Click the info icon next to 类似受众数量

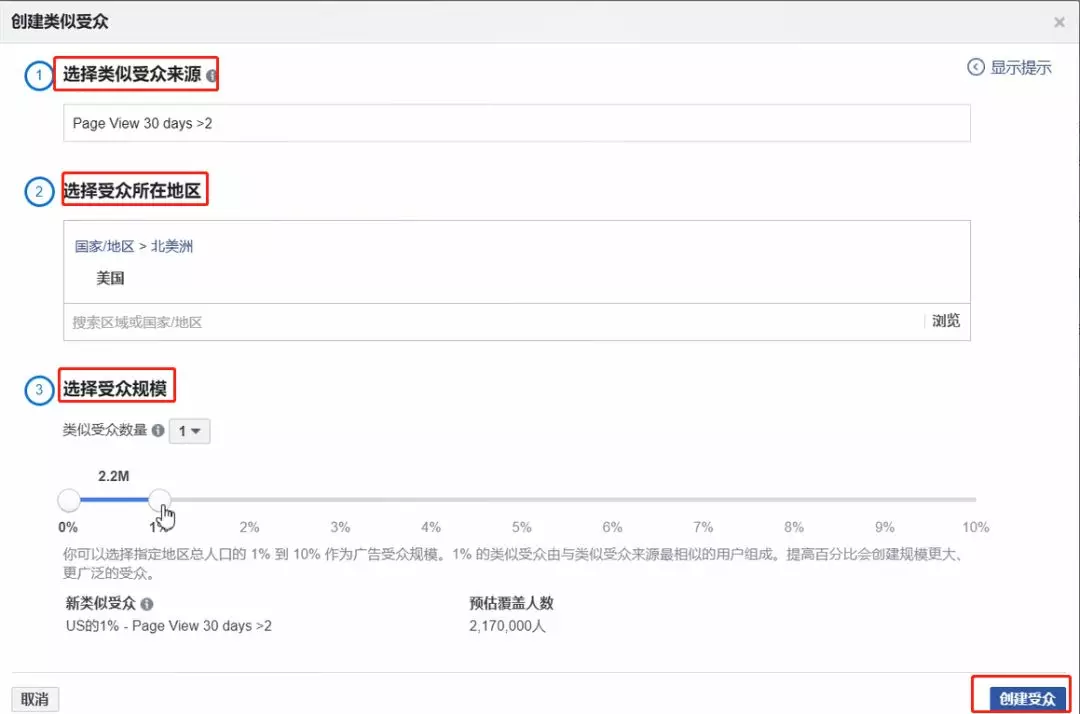[160, 430]
